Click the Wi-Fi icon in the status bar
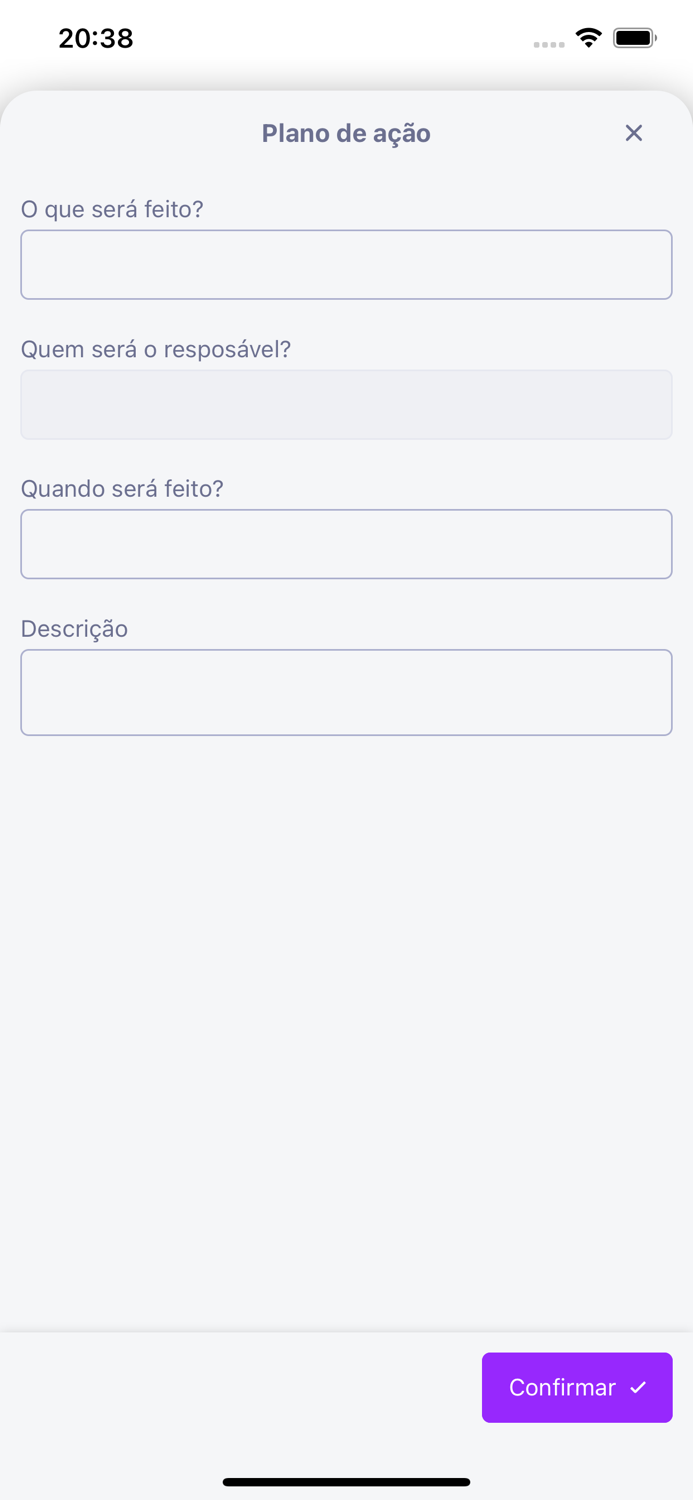This screenshot has width=693, height=1500. (589, 37)
